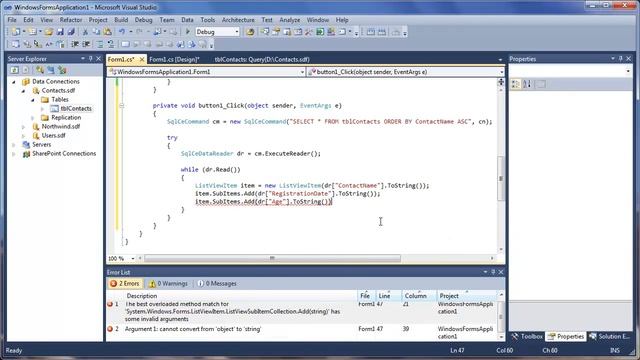Image resolution: width=640 pixels, height=360 pixels.
Task: Click the Find in Files icon
Action: (x=250, y=32)
